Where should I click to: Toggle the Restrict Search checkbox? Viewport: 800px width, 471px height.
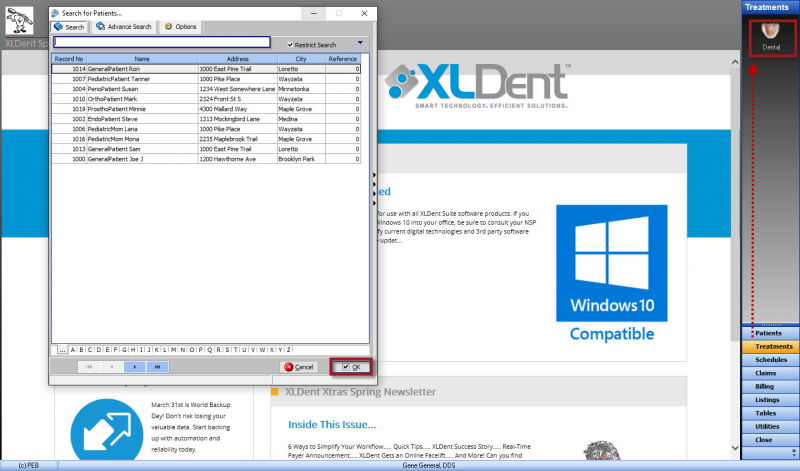click(x=290, y=45)
